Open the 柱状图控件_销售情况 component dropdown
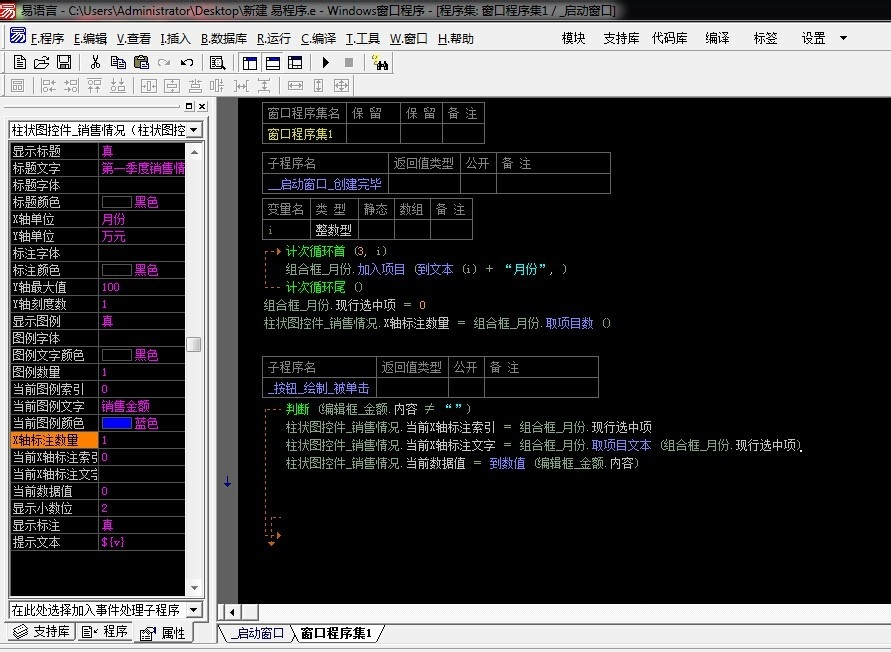Screen dimensions: 891x652 [194, 130]
